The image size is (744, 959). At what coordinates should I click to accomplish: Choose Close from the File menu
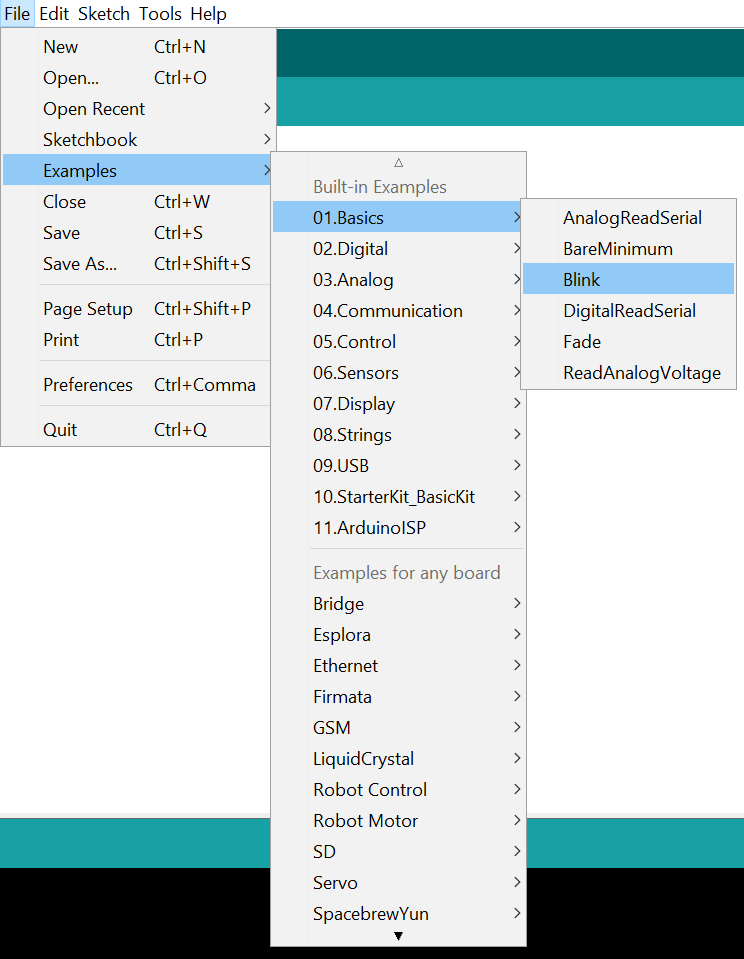coord(137,201)
